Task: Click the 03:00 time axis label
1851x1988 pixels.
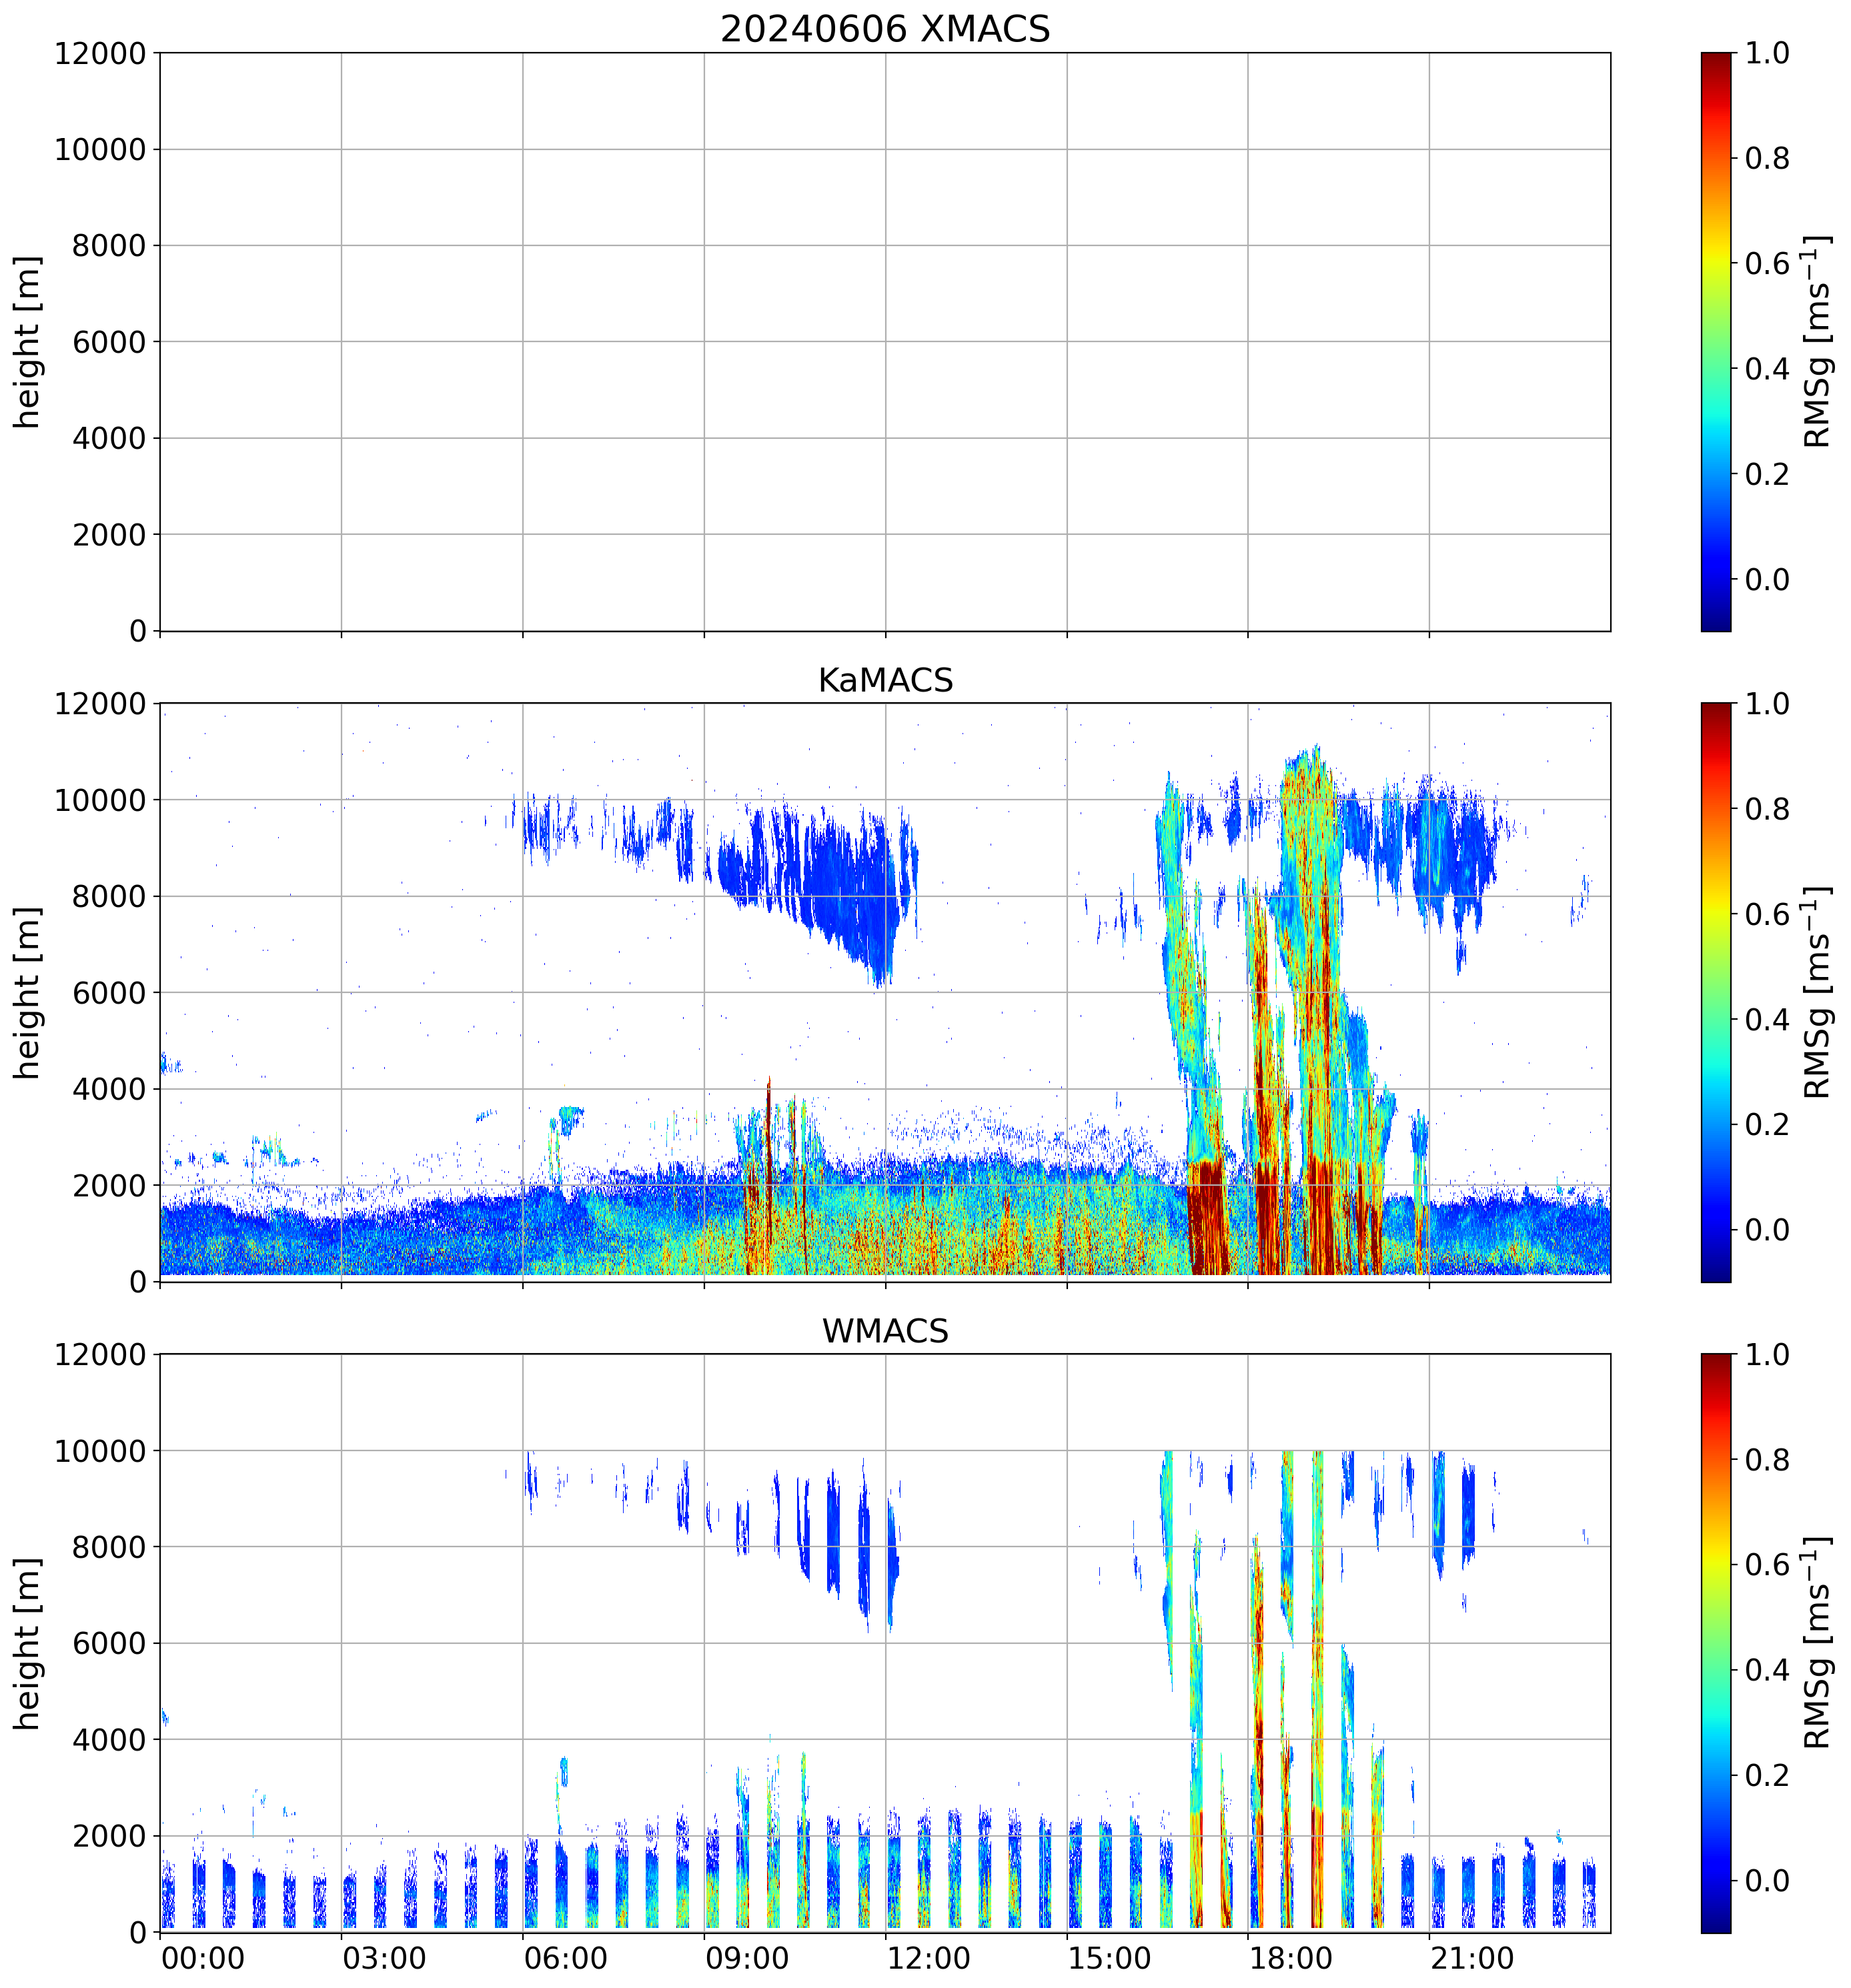Action: tap(384, 1958)
